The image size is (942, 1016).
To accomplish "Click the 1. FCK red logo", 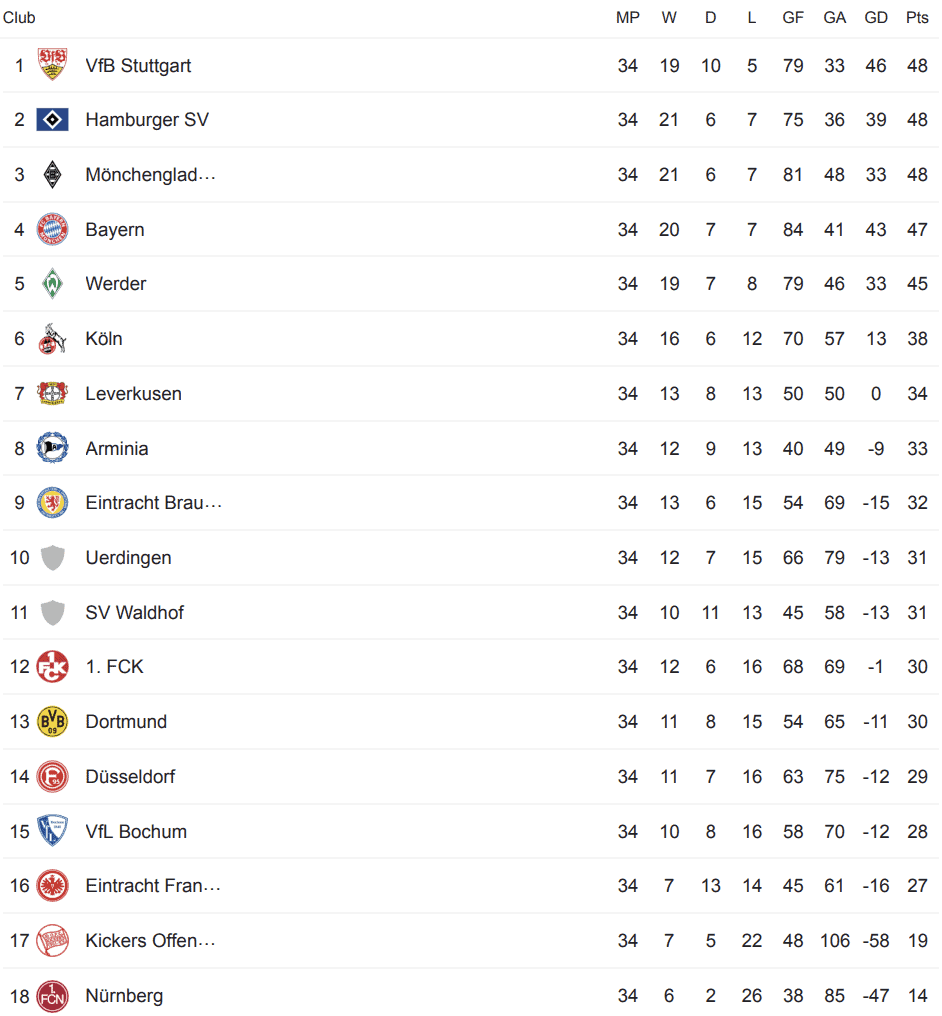I will tap(52, 667).
